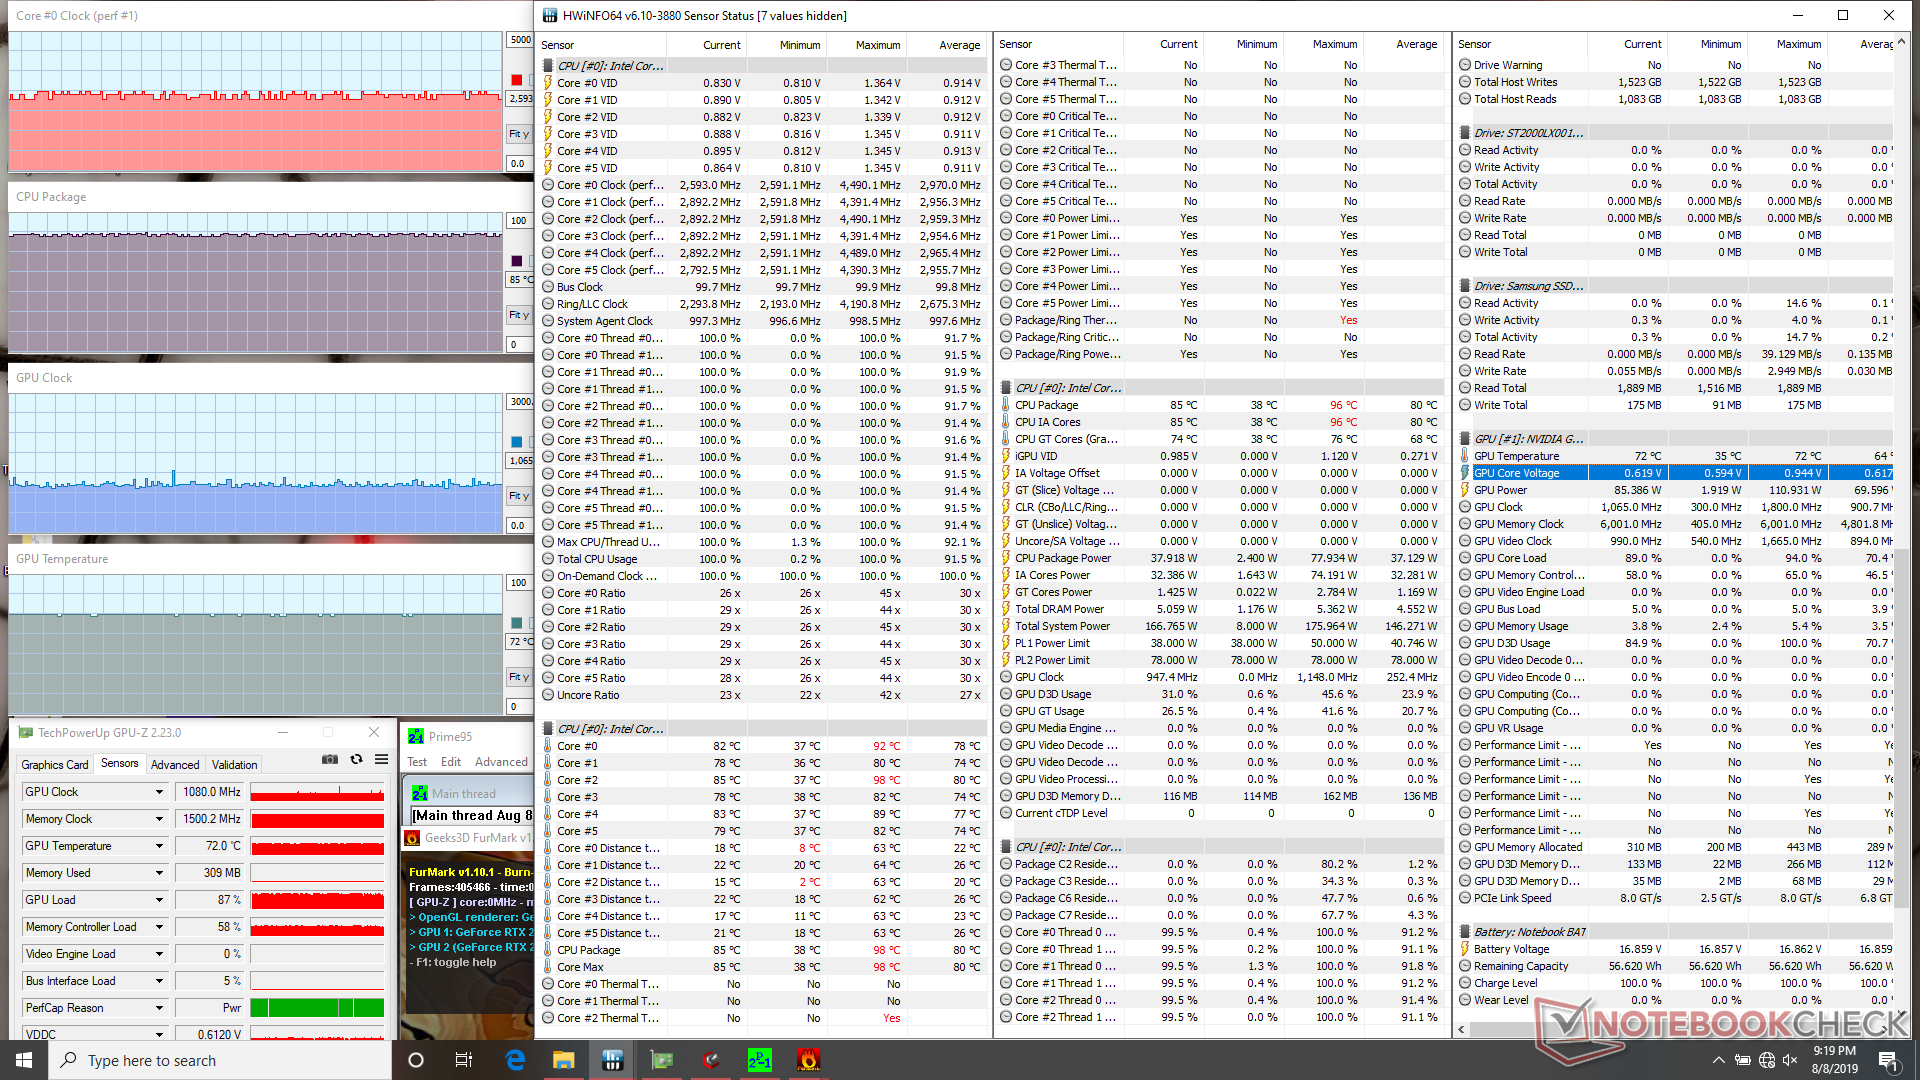Open the action center notification icon
Image resolution: width=1920 pixels, height=1080 pixels.
click(x=1887, y=1060)
